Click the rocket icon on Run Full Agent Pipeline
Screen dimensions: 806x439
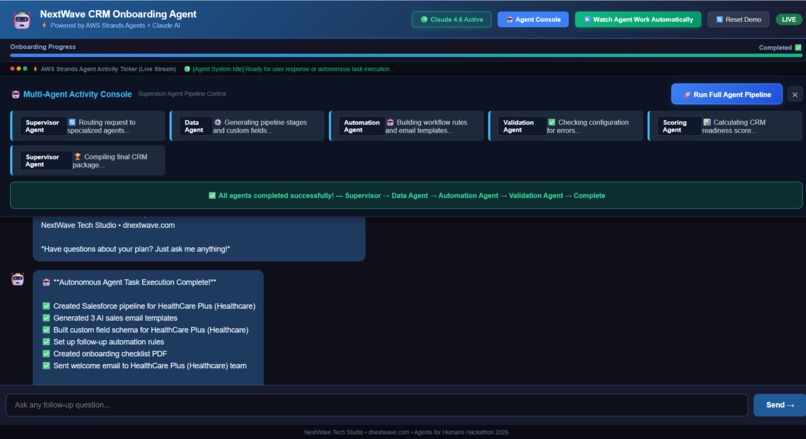point(687,95)
